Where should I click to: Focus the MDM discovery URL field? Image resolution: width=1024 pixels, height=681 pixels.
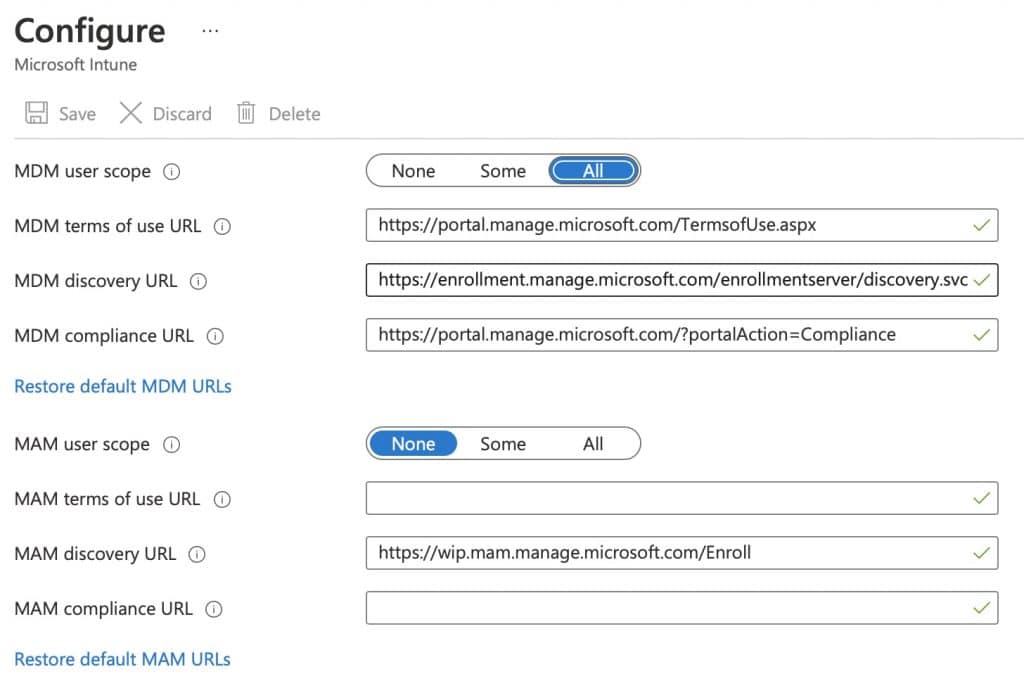(x=682, y=280)
